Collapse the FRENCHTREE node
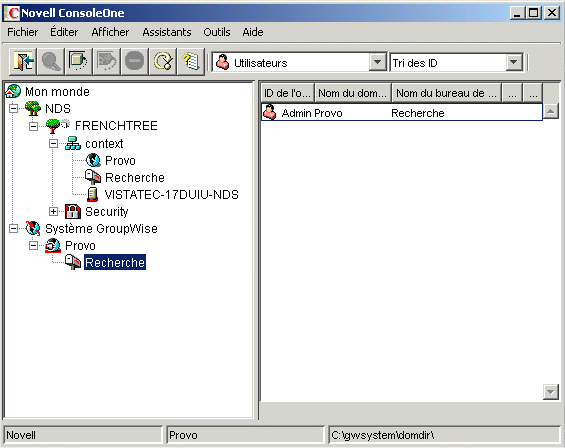The width and height of the screenshot is (565, 448). click(x=33, y=126)
